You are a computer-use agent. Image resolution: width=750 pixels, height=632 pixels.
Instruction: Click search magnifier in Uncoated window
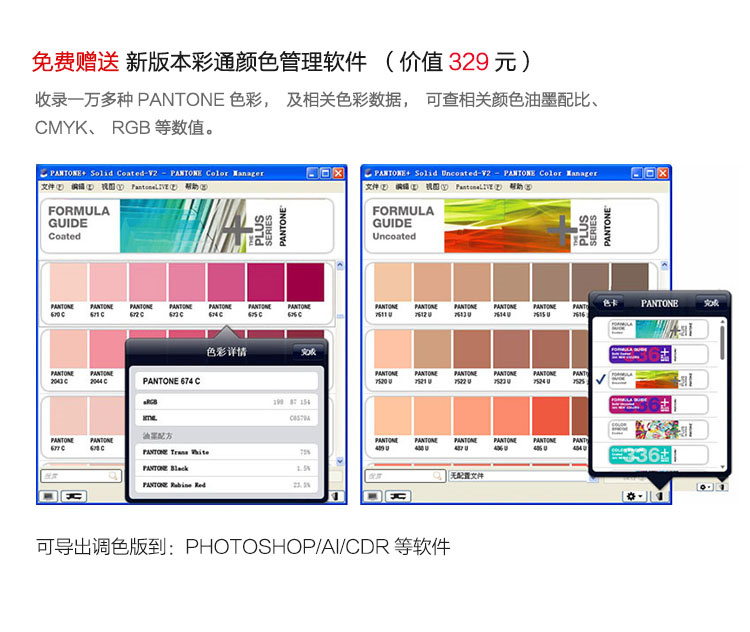pos(437,476)
